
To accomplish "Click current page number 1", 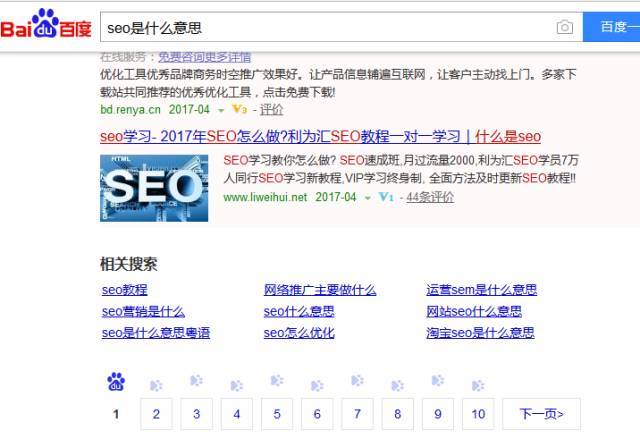I will (x=116, y=414).
